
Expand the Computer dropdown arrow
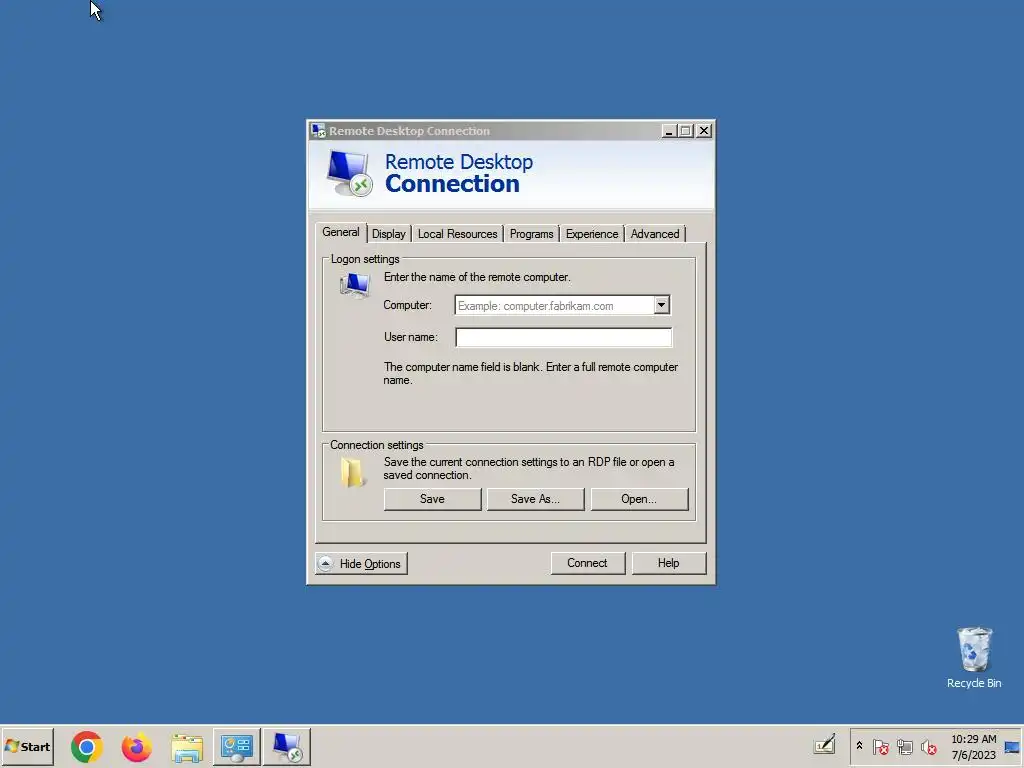(x=662, y=305)
